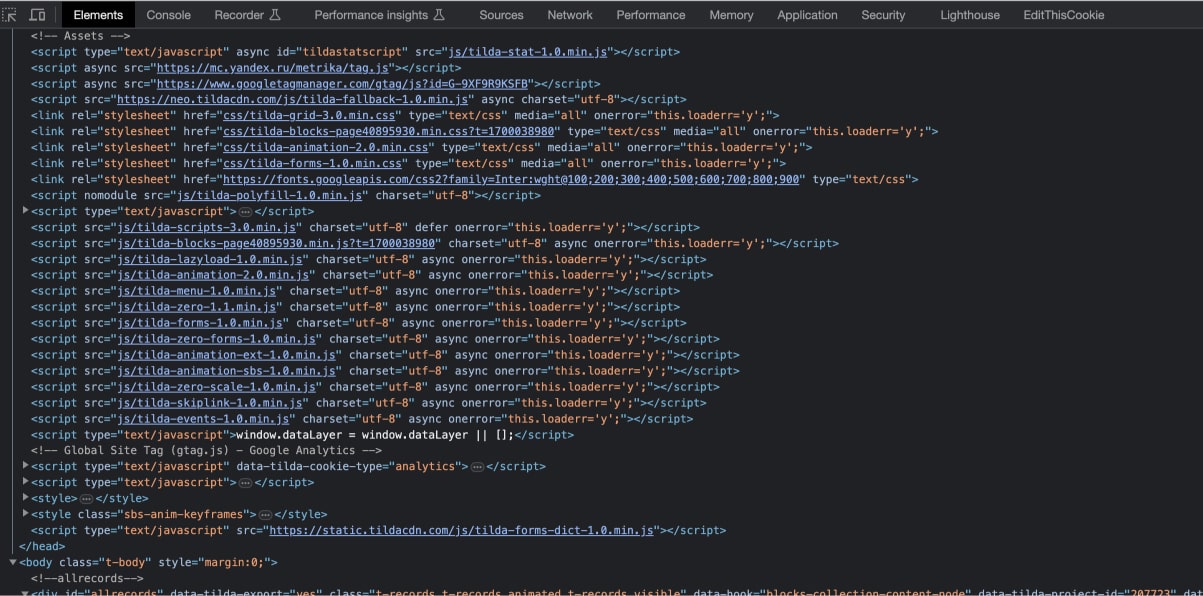
Task: Expand the collapsed script text/javascript node after polyfill
Action: tap(25, 211)
